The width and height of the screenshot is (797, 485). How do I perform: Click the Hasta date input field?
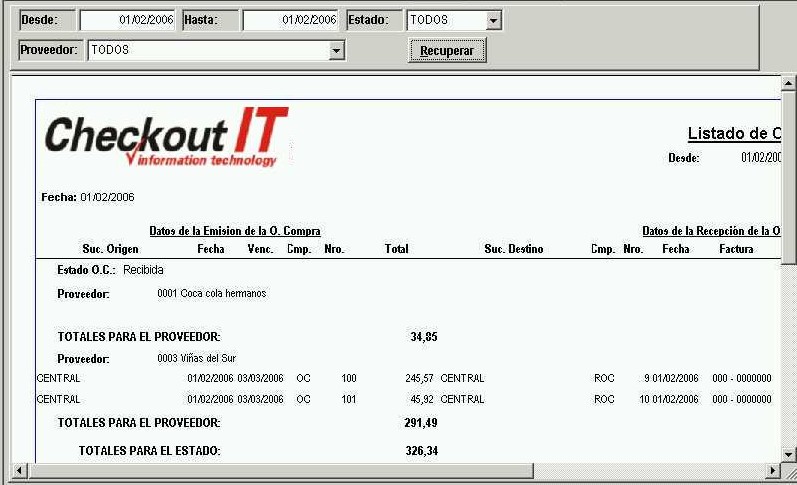290,20
